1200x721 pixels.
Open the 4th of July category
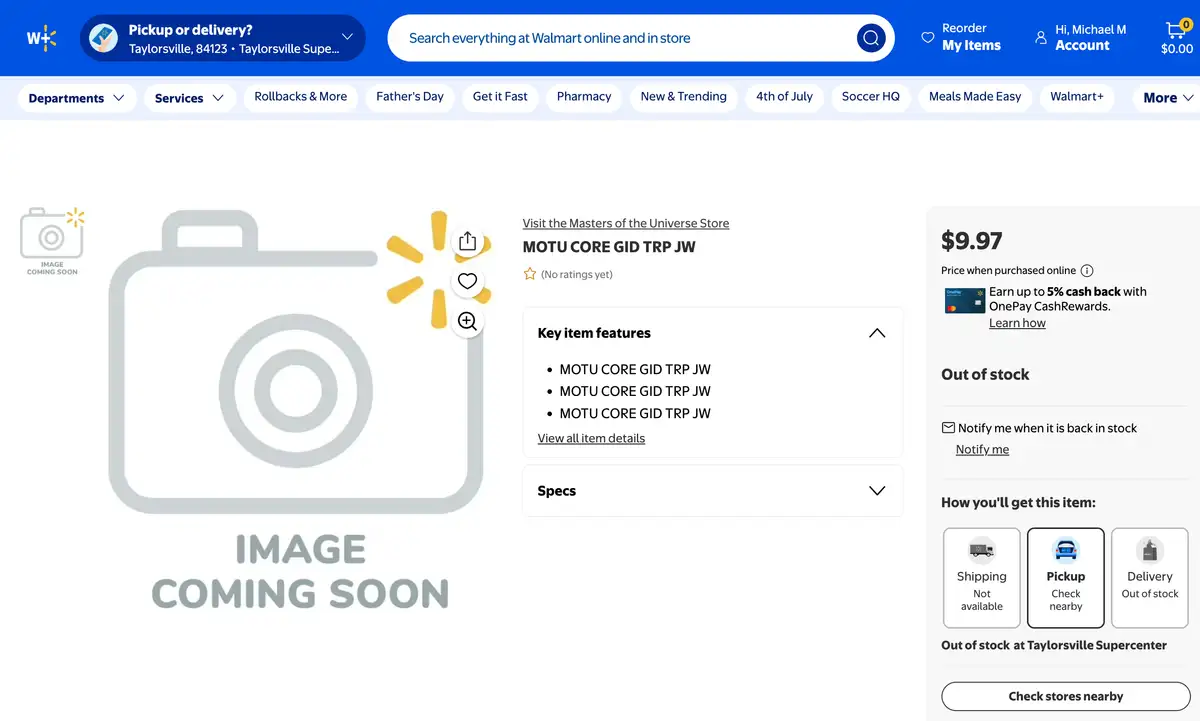pos(784,97)
